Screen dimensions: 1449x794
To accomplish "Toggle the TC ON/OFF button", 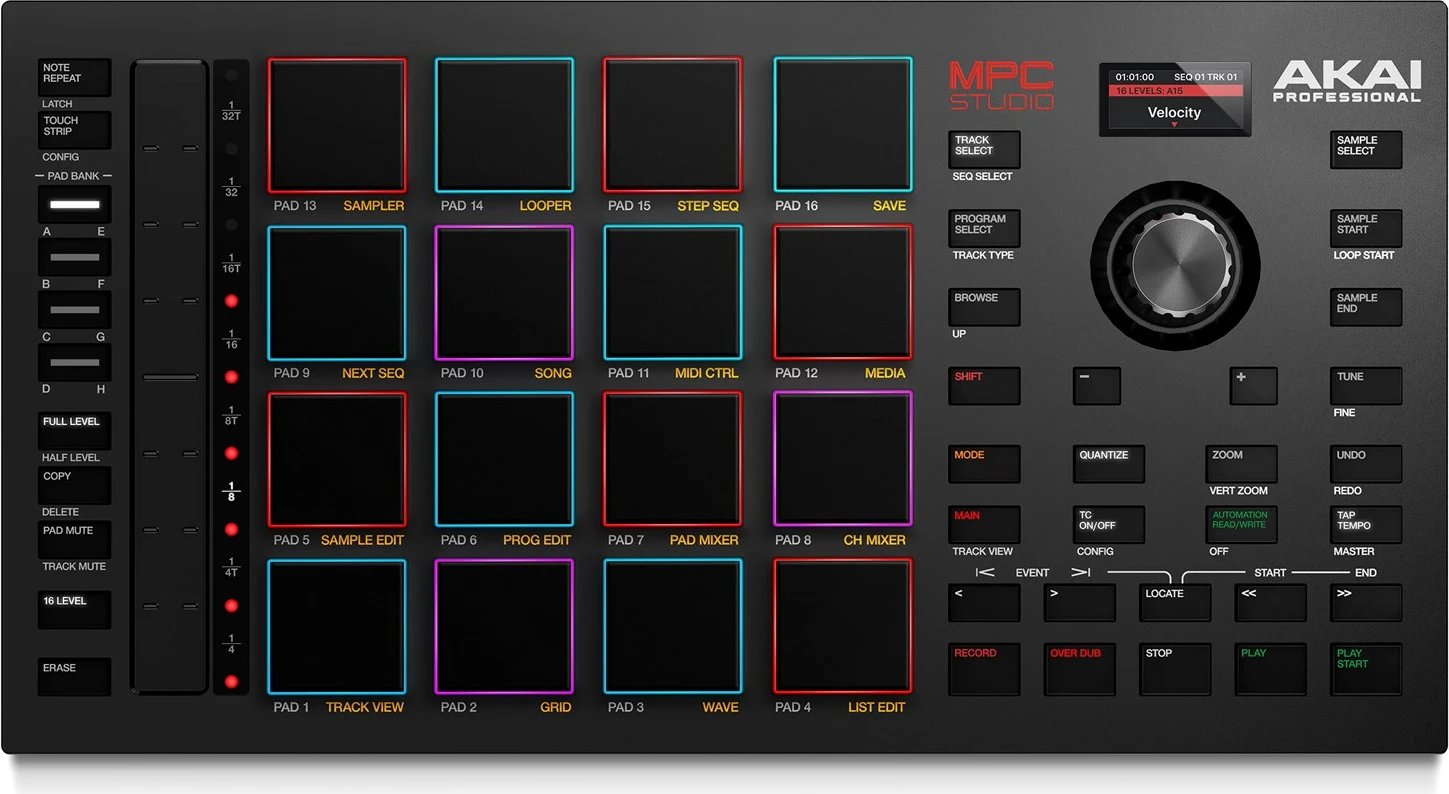I will 1109,525.
